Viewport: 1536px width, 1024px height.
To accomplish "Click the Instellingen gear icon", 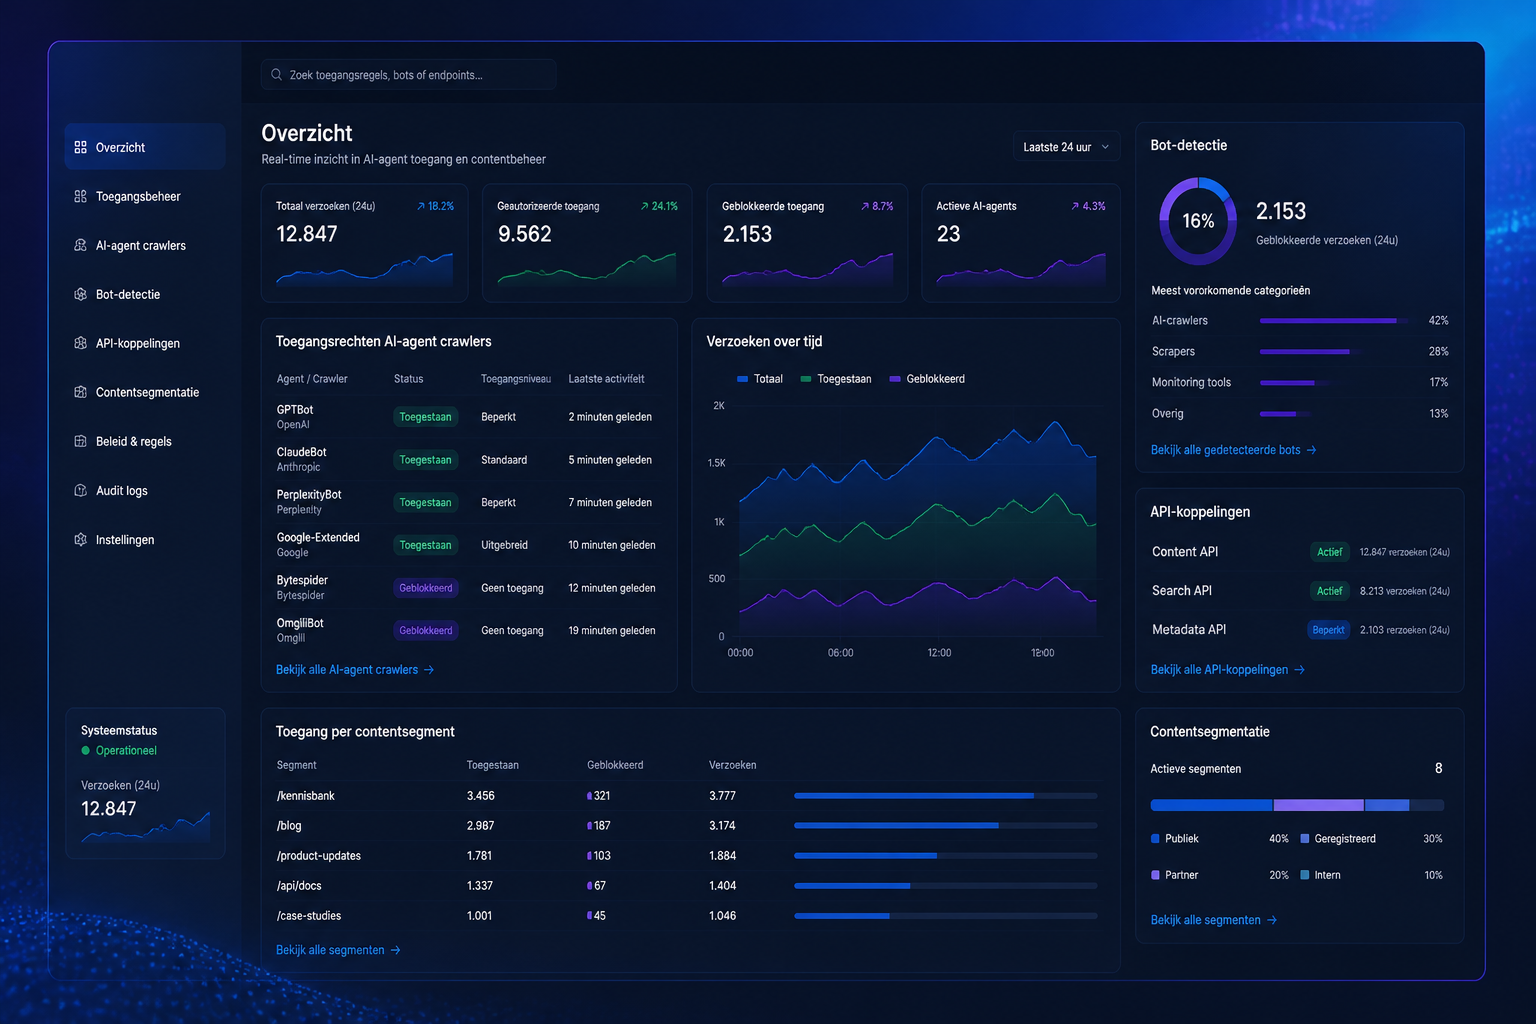I will click(80, 539).
